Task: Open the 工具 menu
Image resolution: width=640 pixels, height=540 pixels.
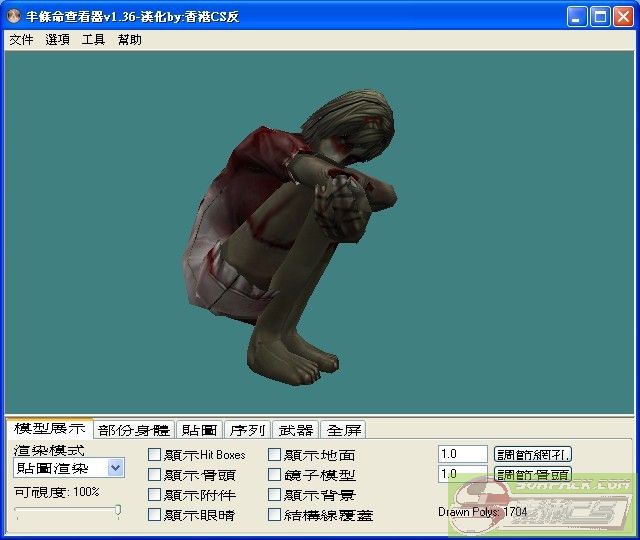Action: click(93, 40)
